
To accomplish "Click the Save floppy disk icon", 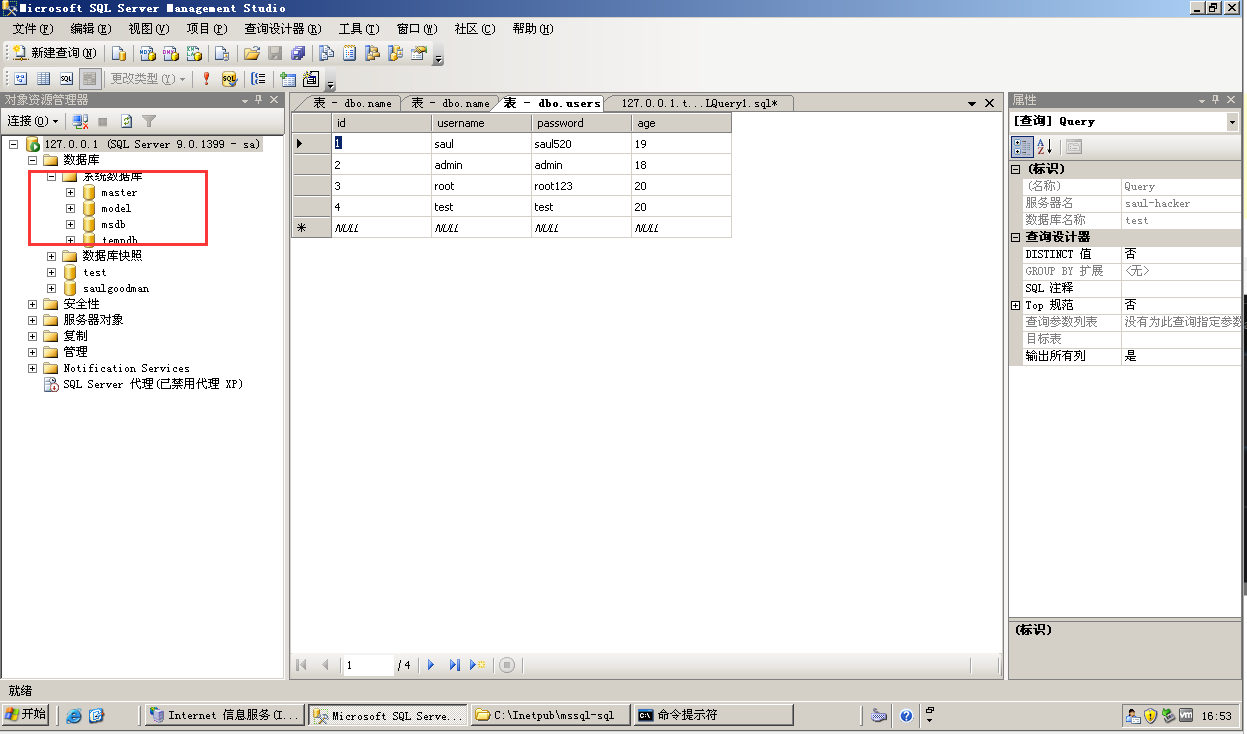I will coord(275,53).
